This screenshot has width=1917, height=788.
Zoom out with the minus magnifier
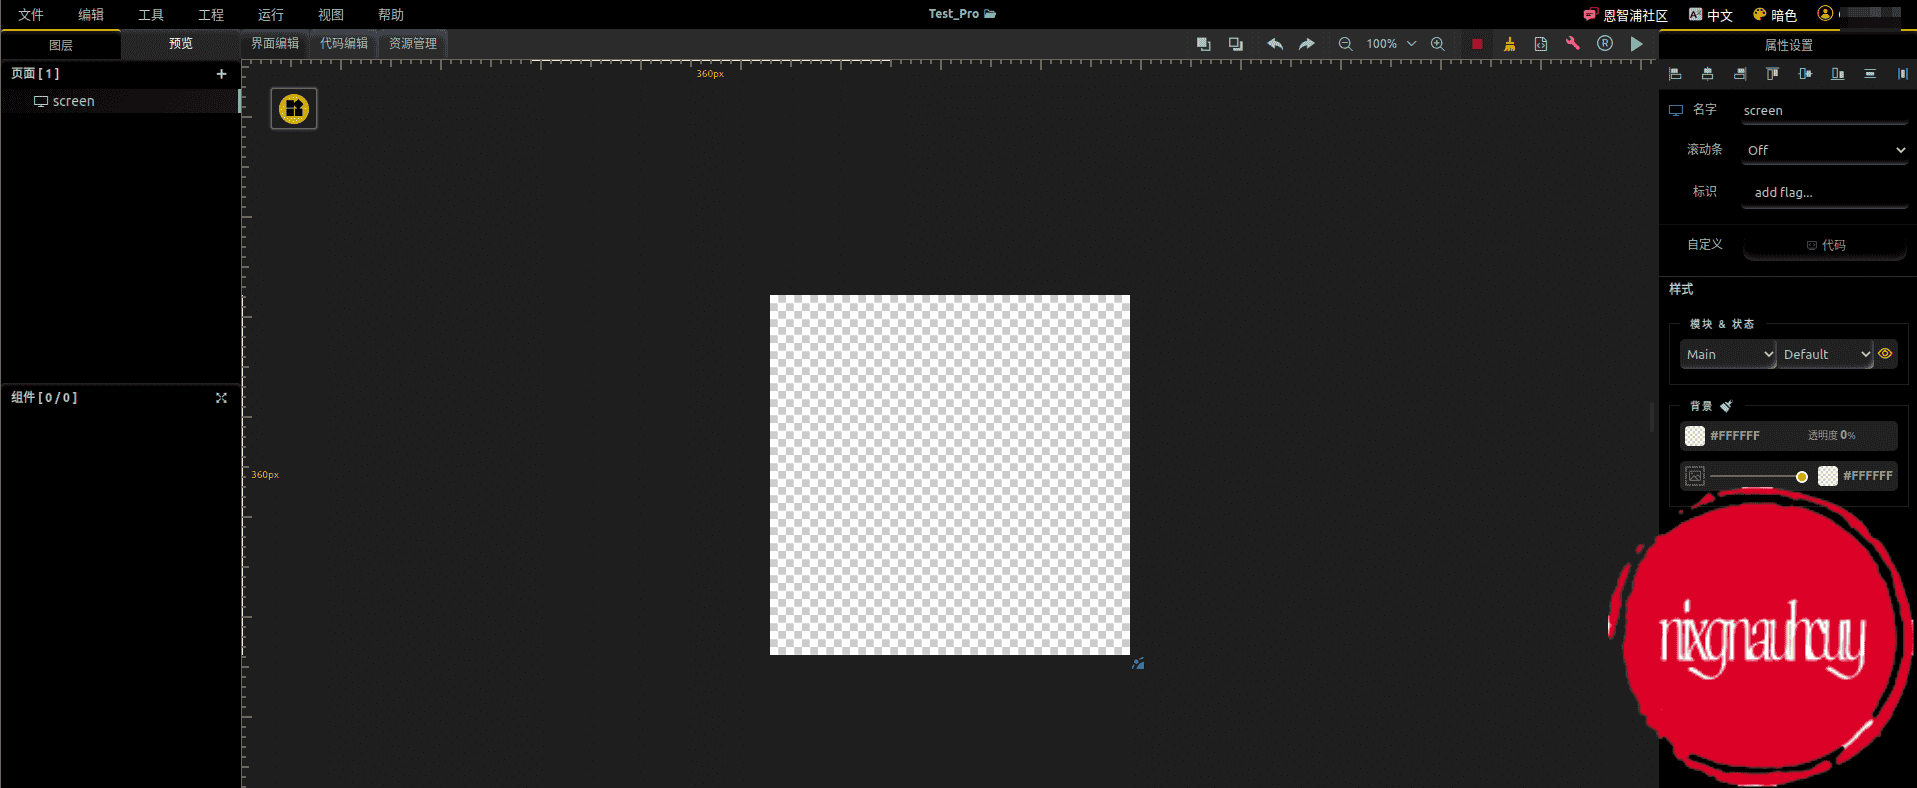[x=1345, y=44]
